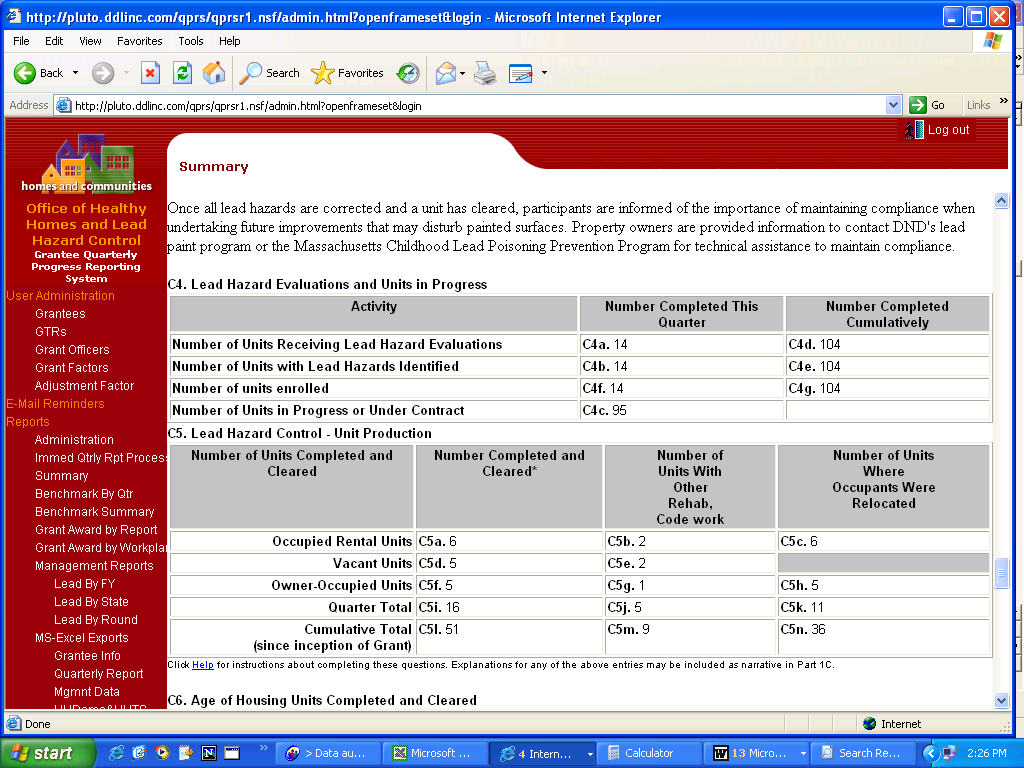Viewport: 1024px width, 768px height.
Task: Open the Edit menu
Action: pos(54,41)
